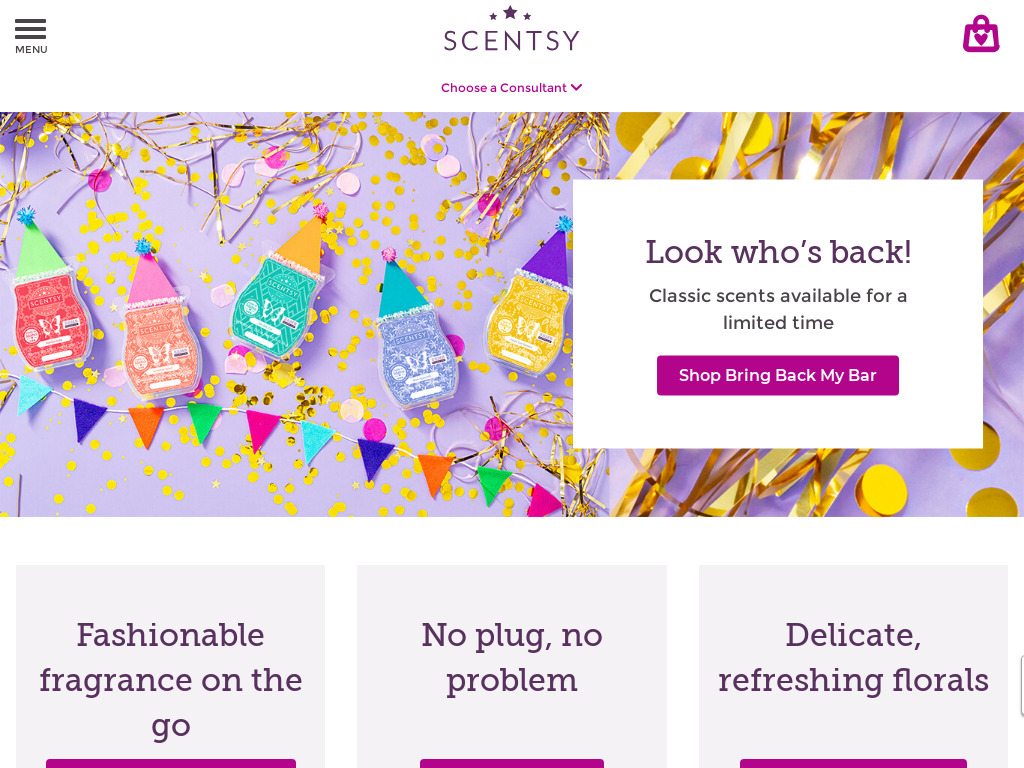Click Shop Bring Back My Bar button
Image resolution: width=1024 pixels, height=768 pixels.
[x=778, y=376]
